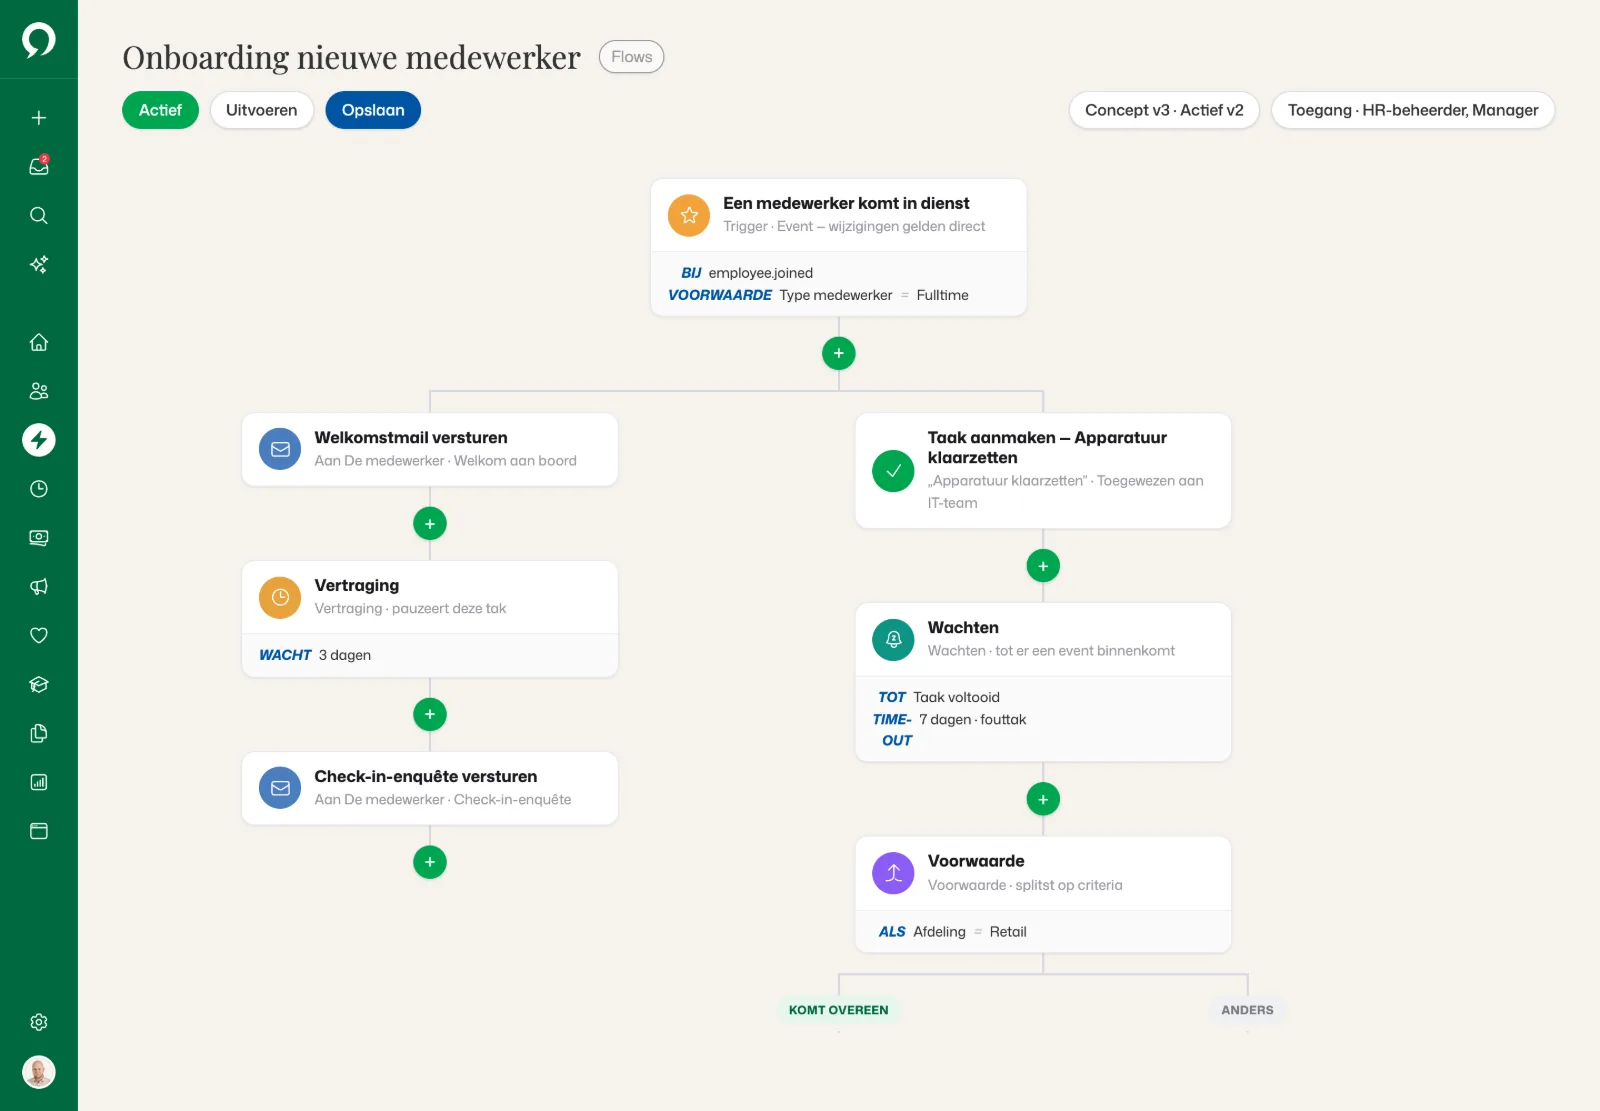This screenshot has width=1600, height=1111.
Task: Click the Uitvoeren button
Action: [x=262, y=110]
